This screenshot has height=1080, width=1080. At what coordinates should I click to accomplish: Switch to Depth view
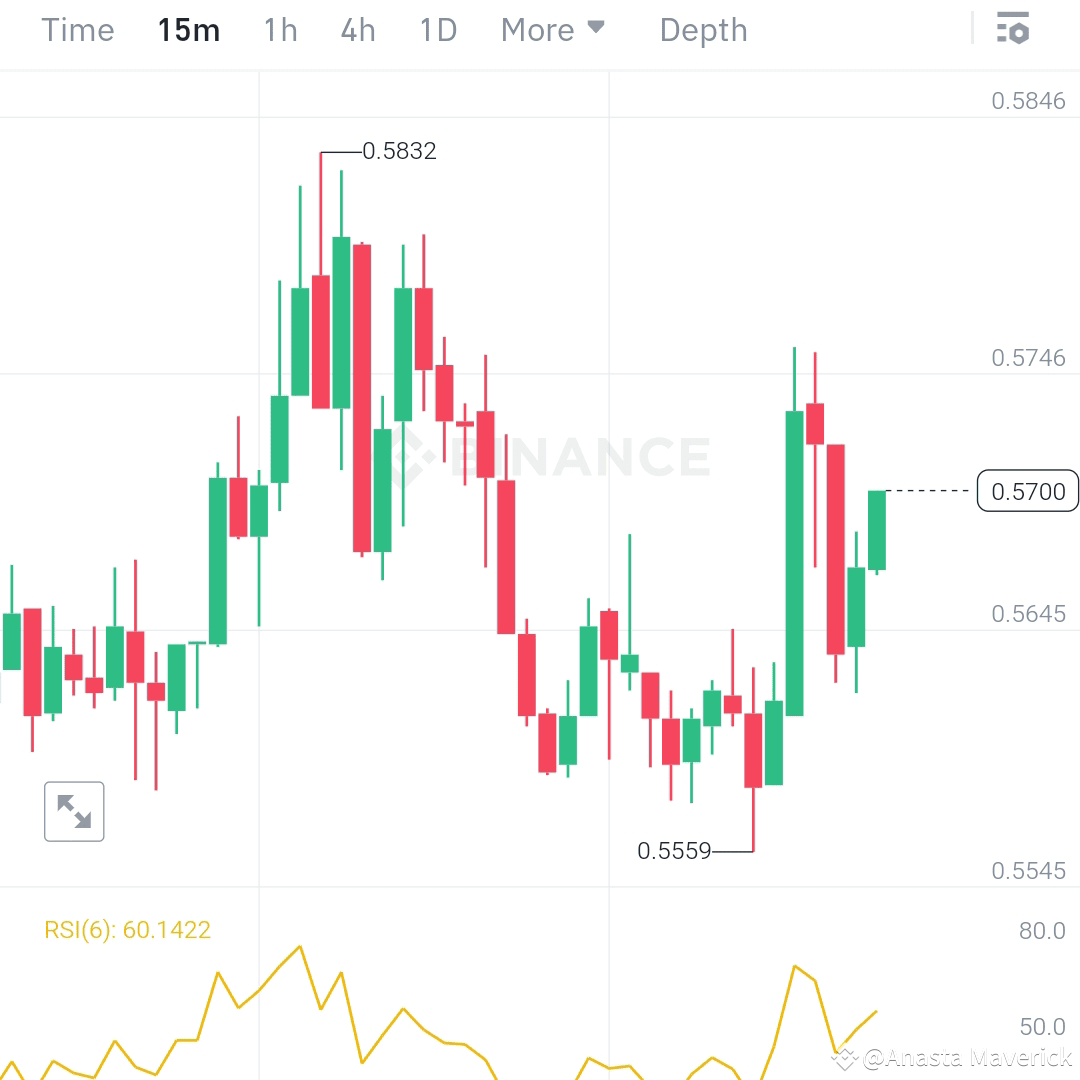(703, 30)
